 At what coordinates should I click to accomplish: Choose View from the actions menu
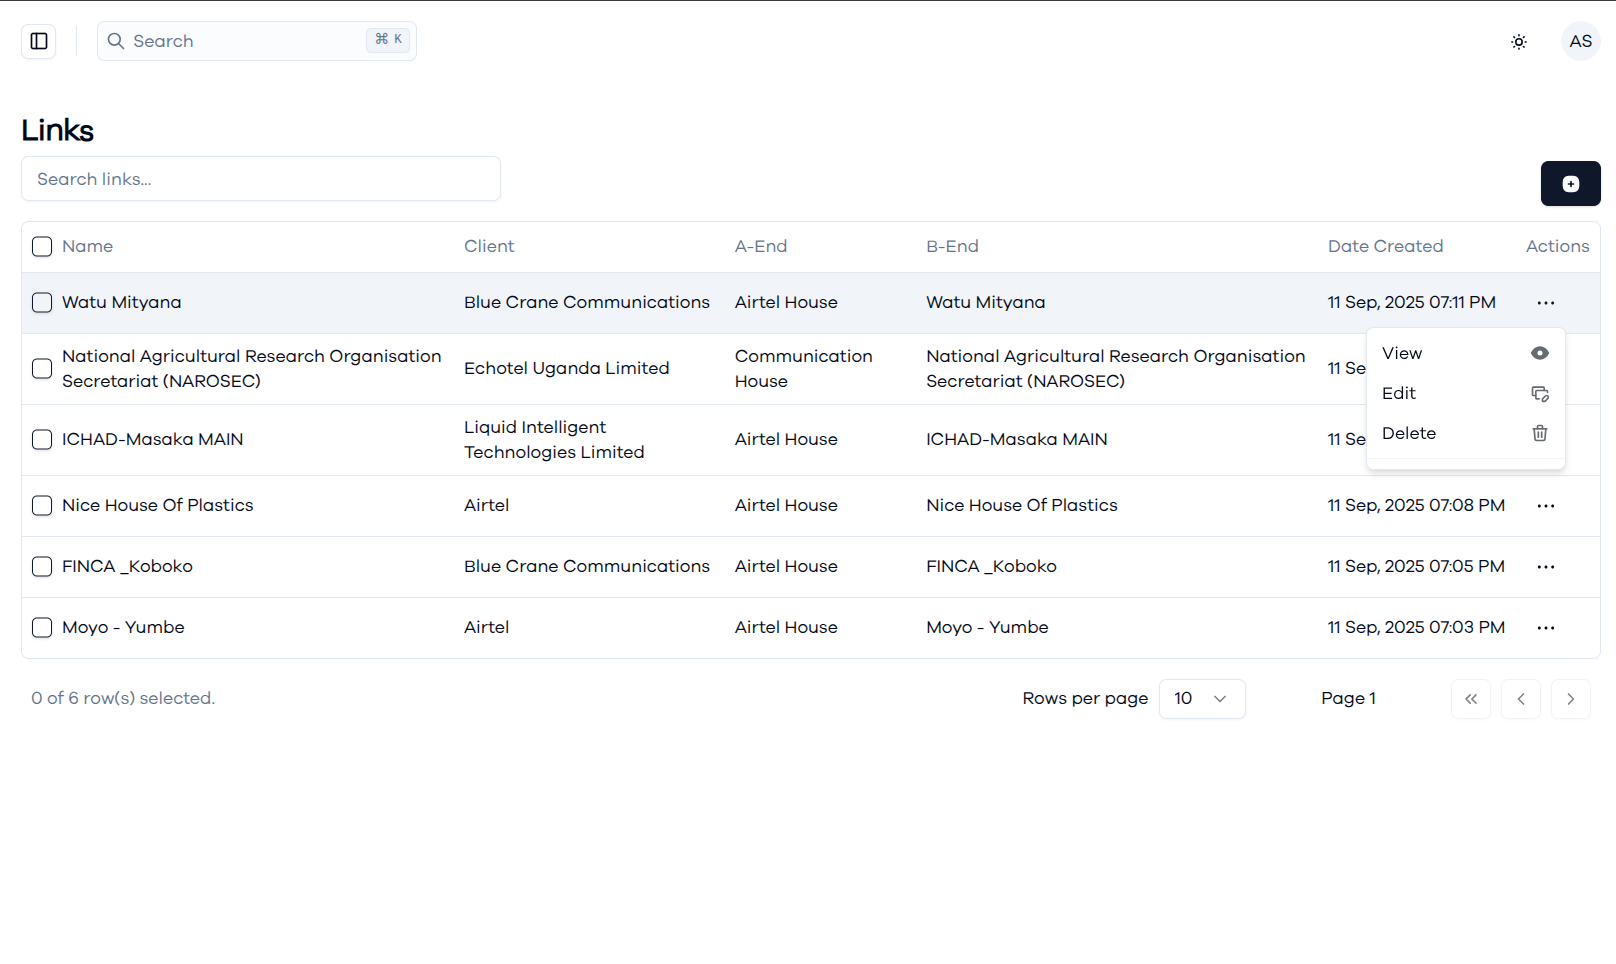(x=1466, y=354)
